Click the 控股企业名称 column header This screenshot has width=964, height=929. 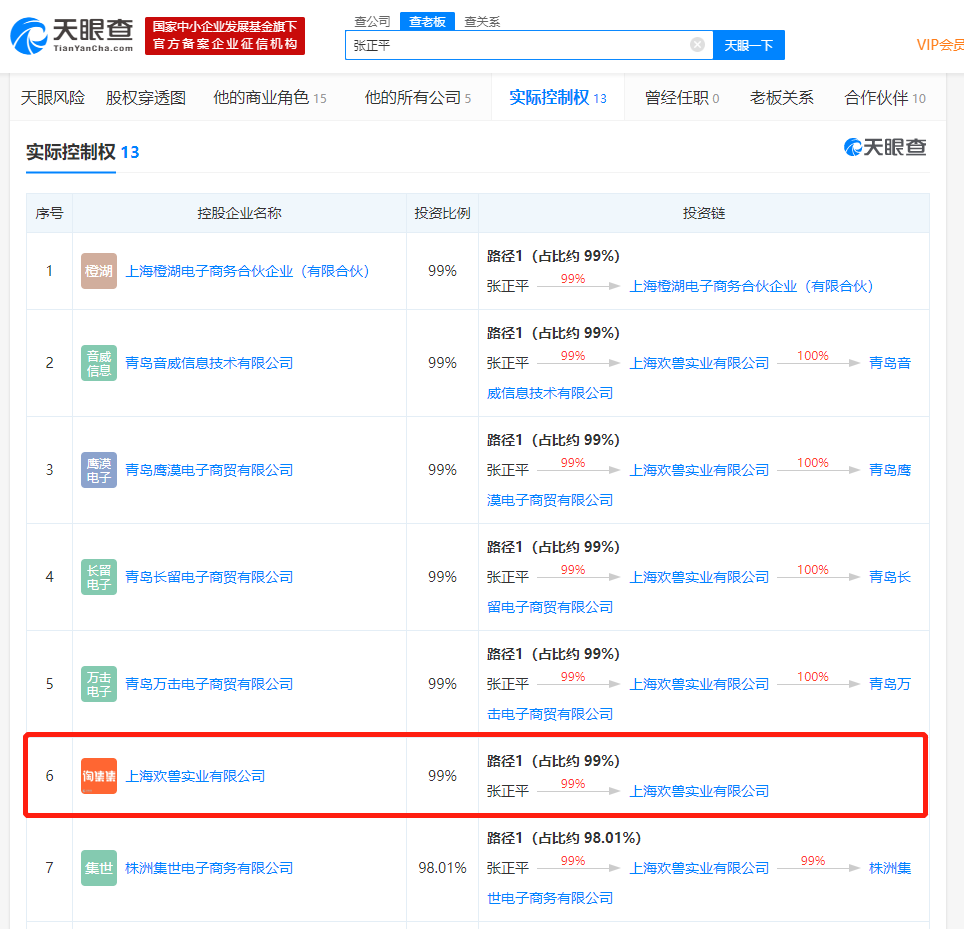pos(239,213)
